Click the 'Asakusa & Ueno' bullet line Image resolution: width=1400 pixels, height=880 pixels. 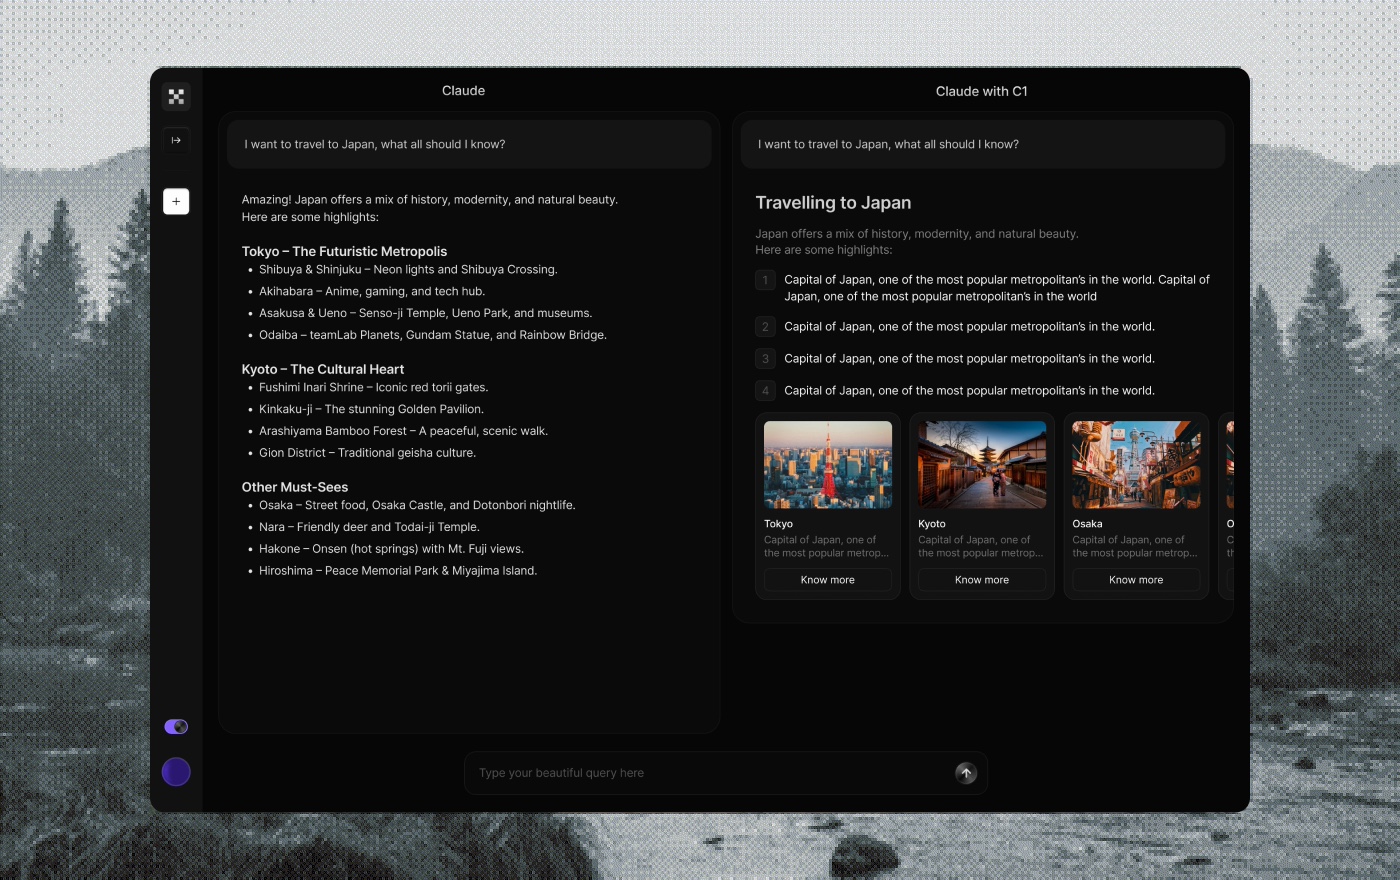pos(425,313)
